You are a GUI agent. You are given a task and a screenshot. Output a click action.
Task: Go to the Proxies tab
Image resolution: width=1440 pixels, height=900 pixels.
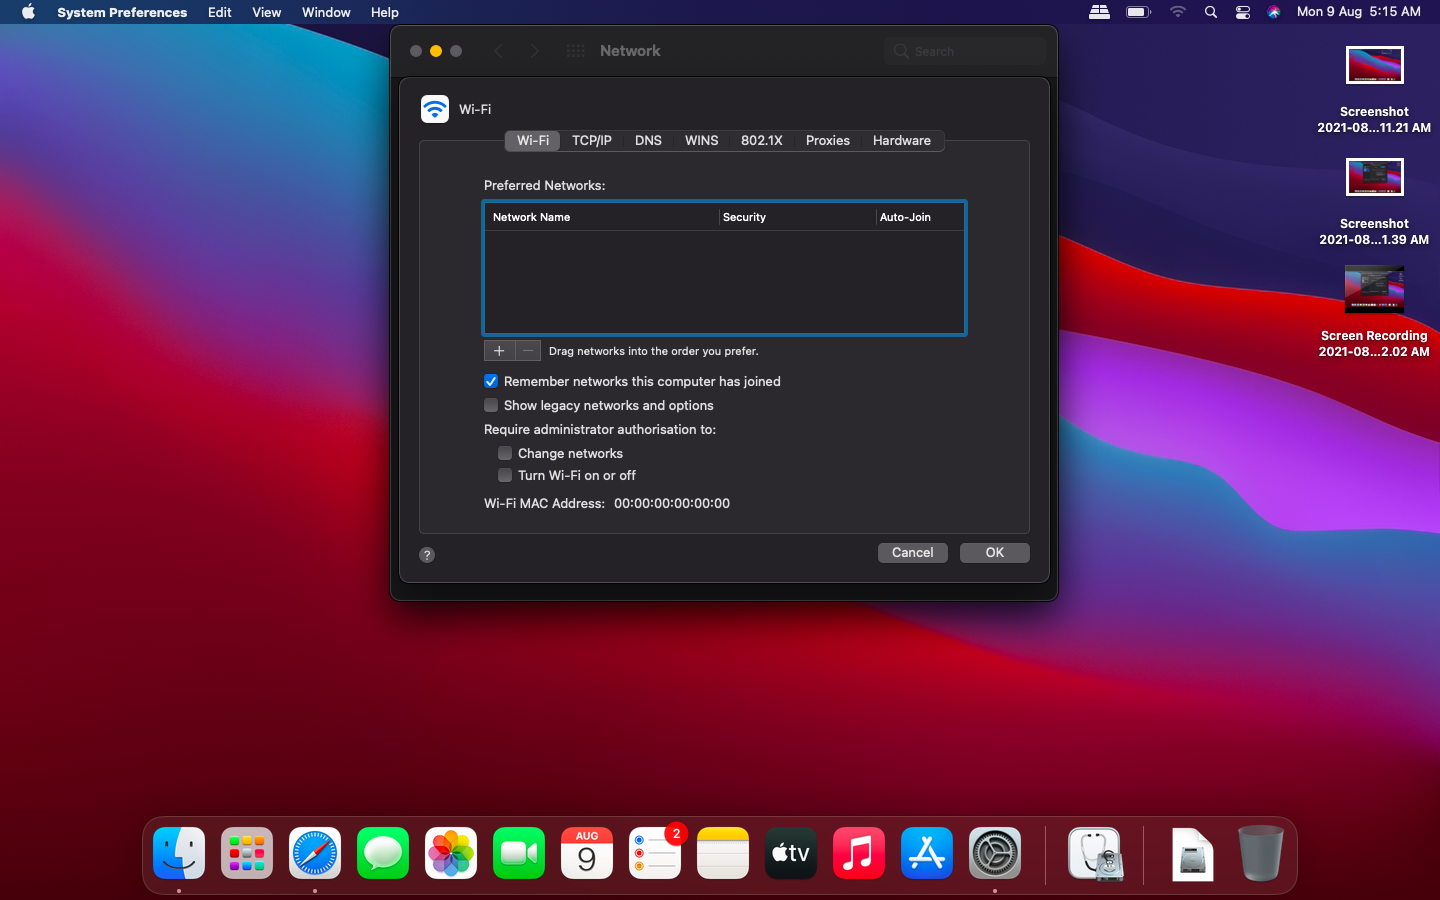pyautogui.click(x=828, y=141)
